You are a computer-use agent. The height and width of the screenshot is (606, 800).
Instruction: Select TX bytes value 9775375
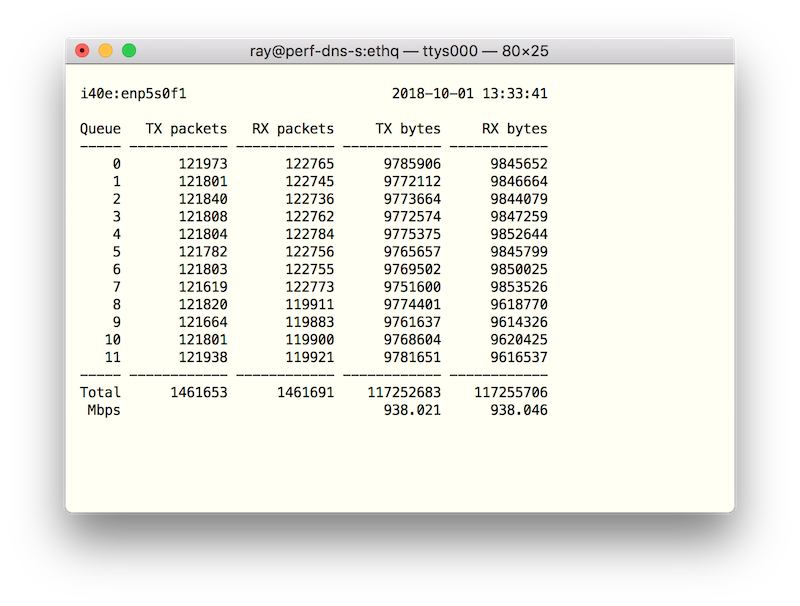pyautogui.click(x=412, y=234)
